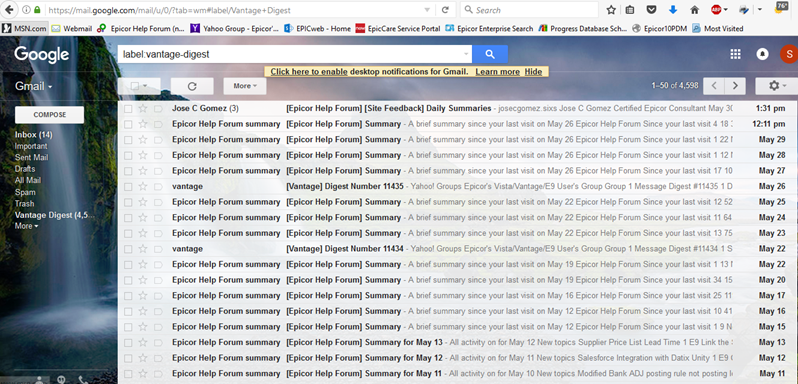This screenshot has width=798, height=384.
Task: Open the Google apps grid icon
Action: click(735, 54)
